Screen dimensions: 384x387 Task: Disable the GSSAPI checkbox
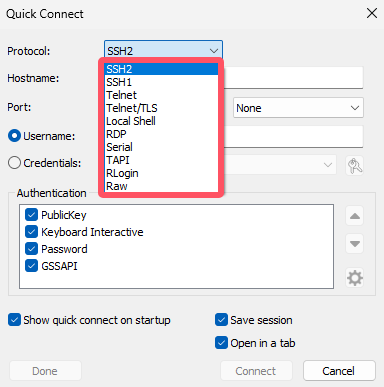pyautogui.click(x=31, y=266)
